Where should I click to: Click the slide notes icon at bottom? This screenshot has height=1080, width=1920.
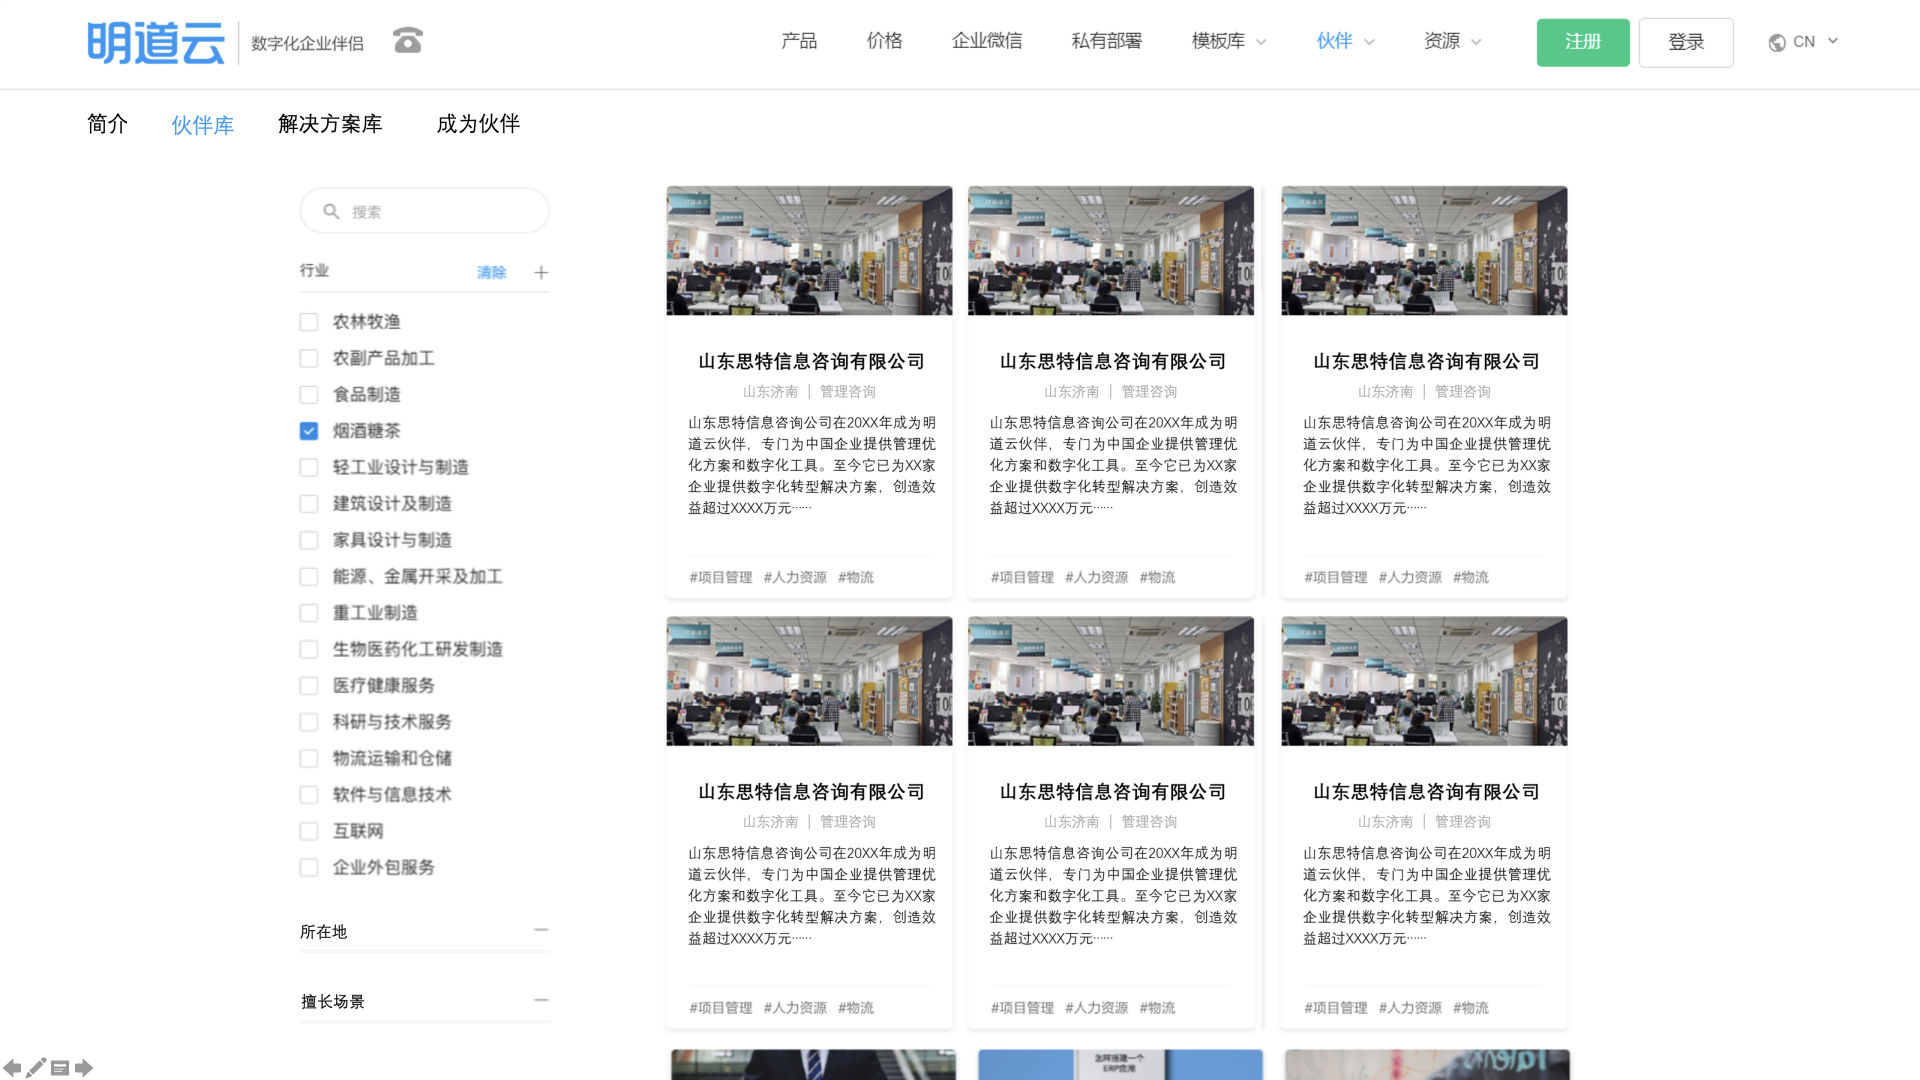click(x=60, y=1068)
